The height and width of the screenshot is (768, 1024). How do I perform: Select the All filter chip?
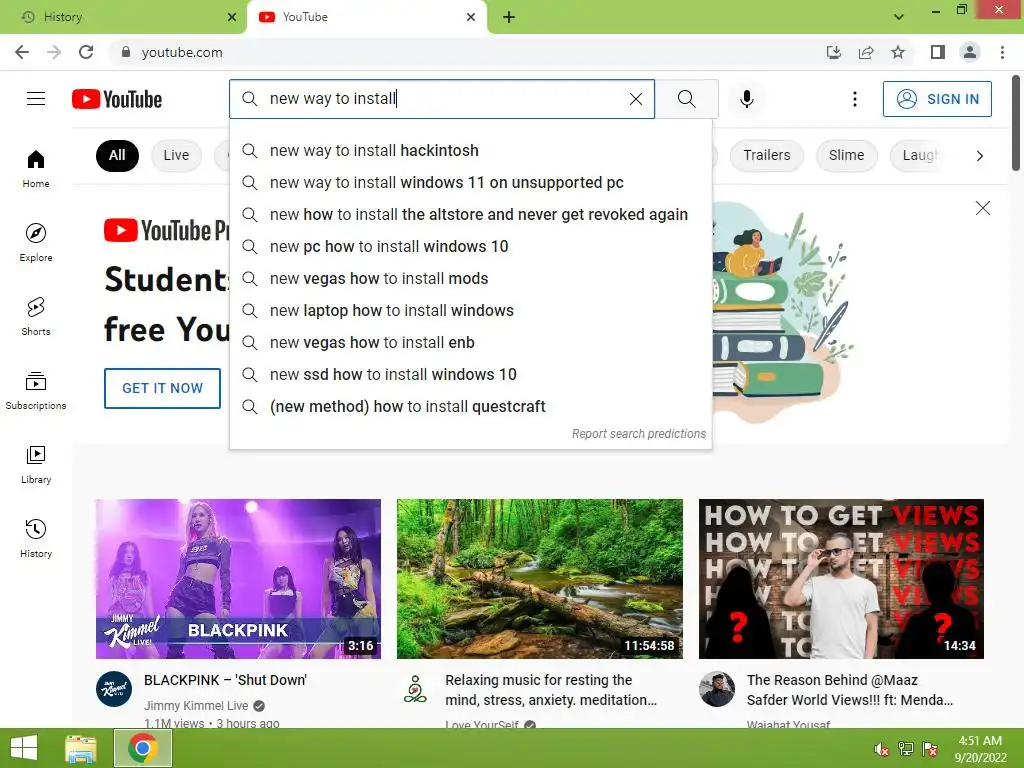pyautogui.click(x=117, y=155)
